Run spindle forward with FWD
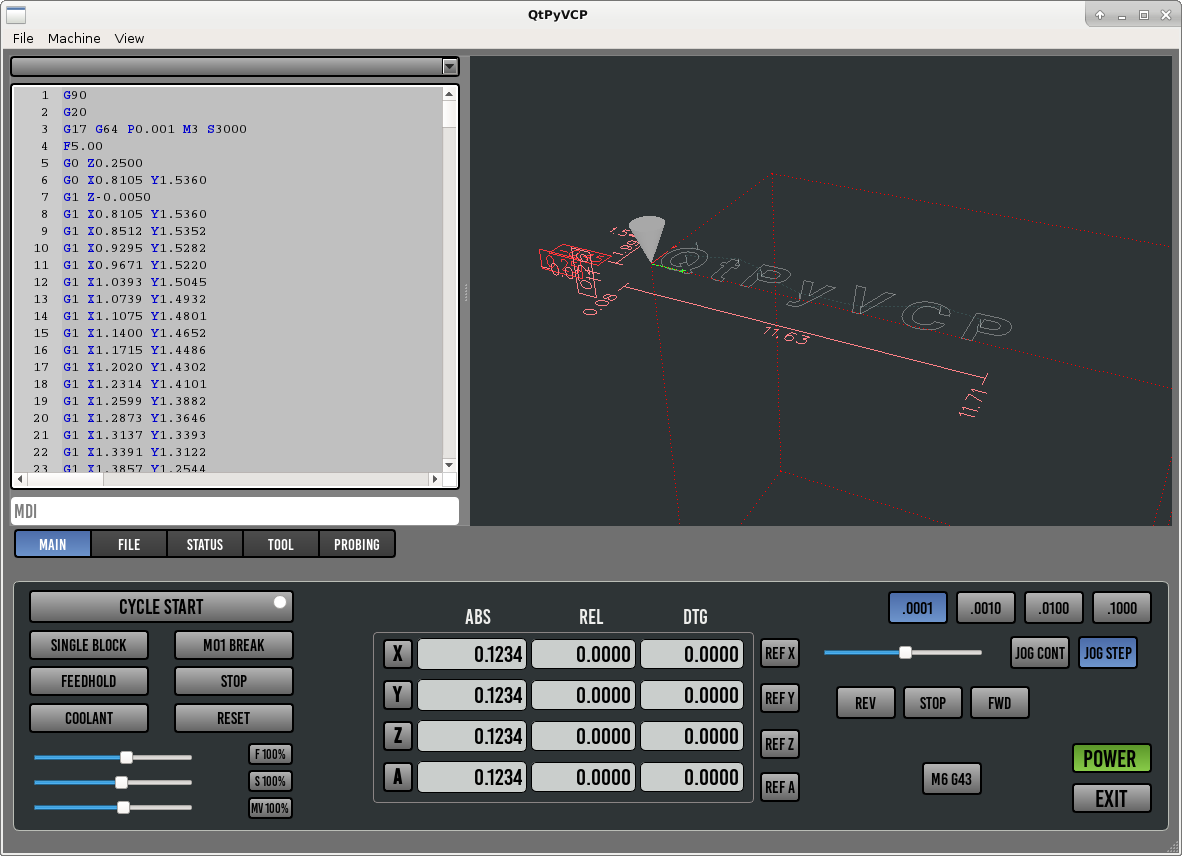The height and width of the screenshot is (856, 1182). click(1000, 703)
